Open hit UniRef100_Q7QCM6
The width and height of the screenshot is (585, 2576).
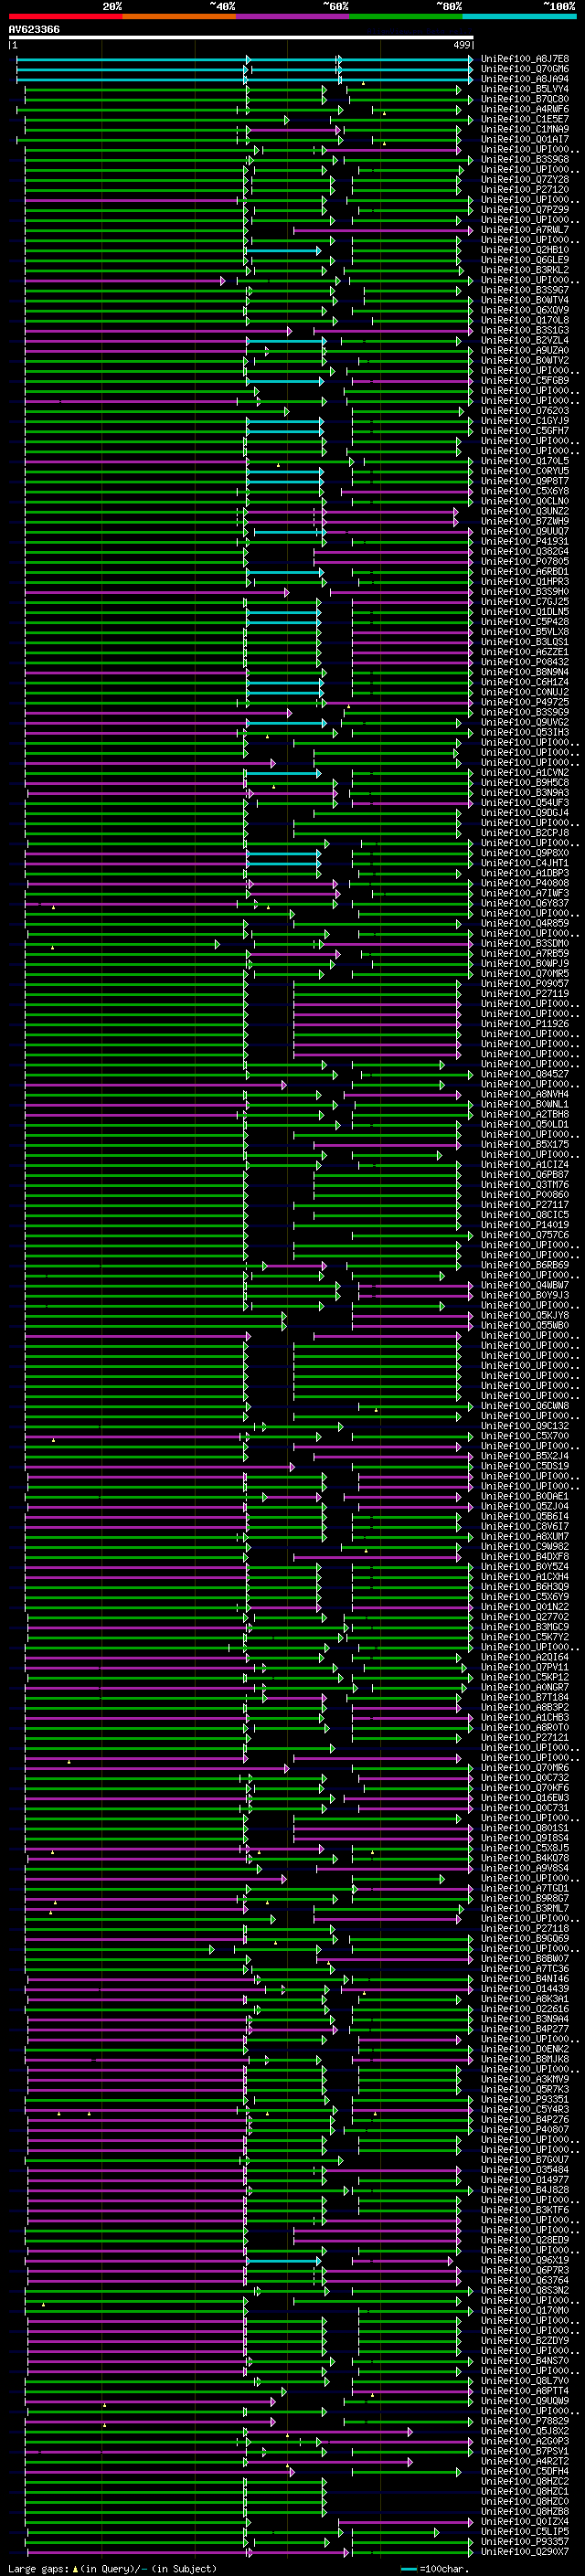click(x=524, y=69)
